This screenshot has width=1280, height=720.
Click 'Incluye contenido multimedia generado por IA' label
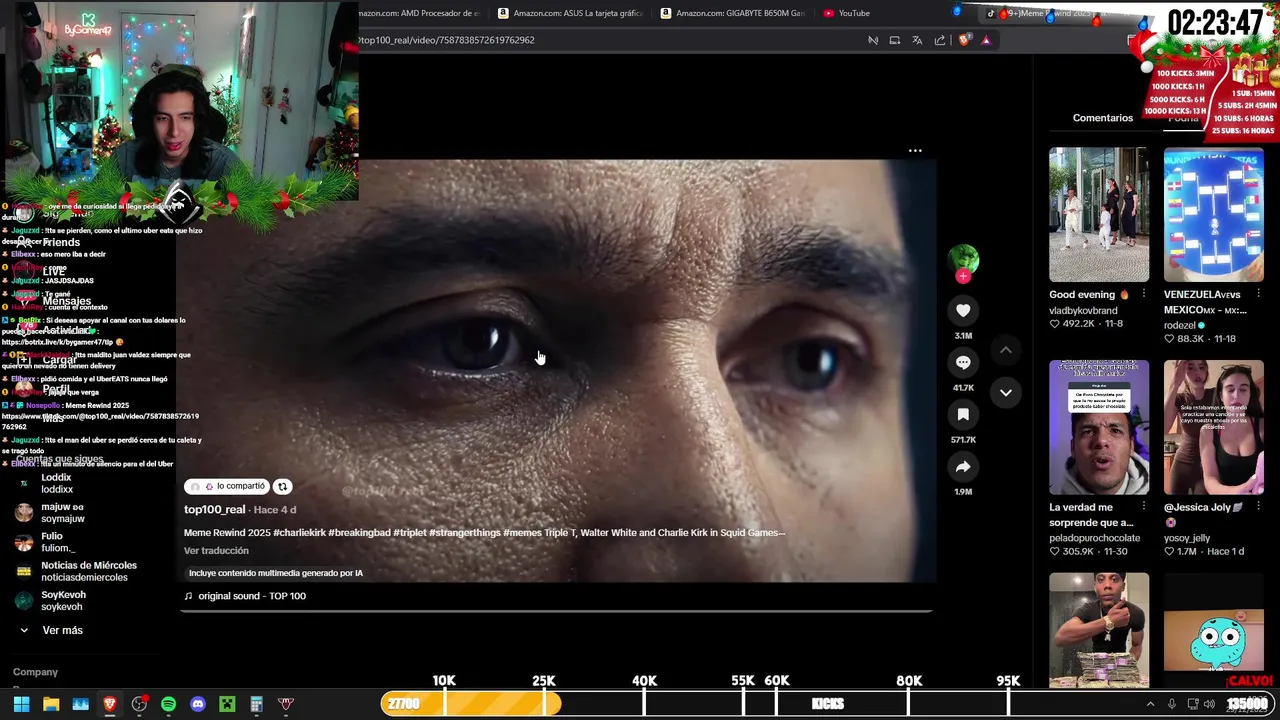[x=276, y=573]
